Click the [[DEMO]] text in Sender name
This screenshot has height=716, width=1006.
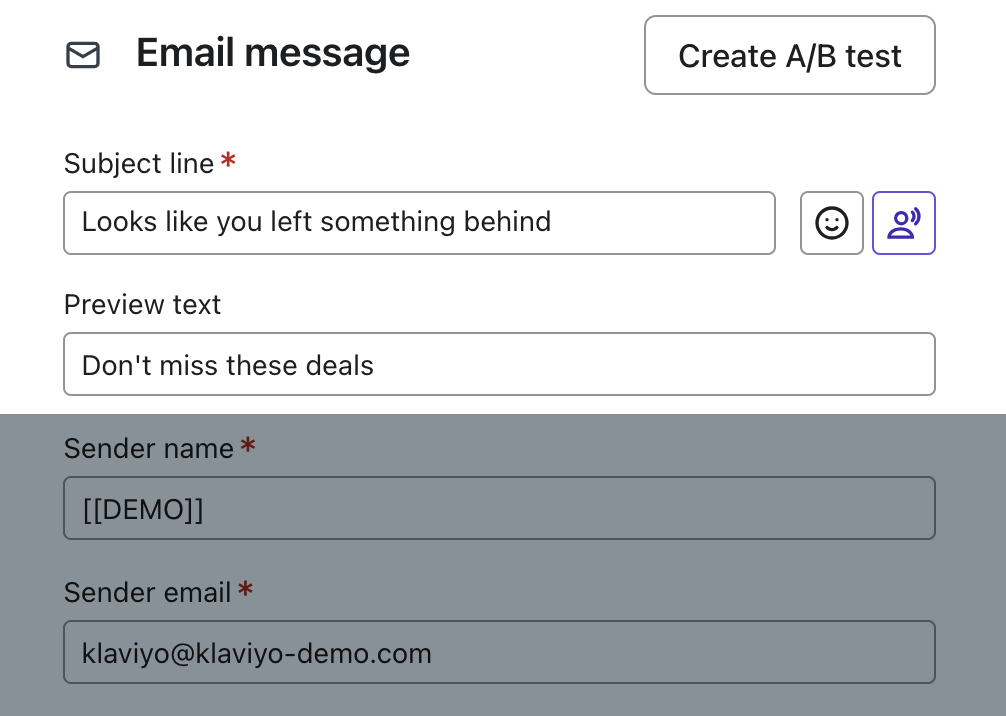143,509
